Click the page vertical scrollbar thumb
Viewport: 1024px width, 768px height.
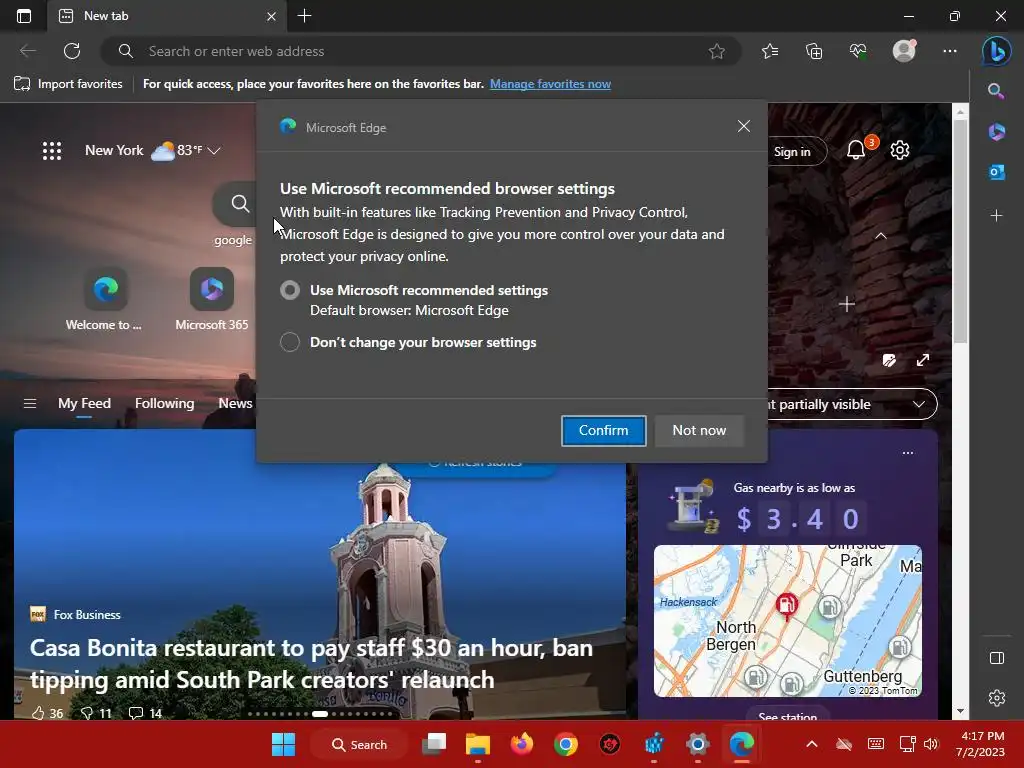click(x=960, y=232)
